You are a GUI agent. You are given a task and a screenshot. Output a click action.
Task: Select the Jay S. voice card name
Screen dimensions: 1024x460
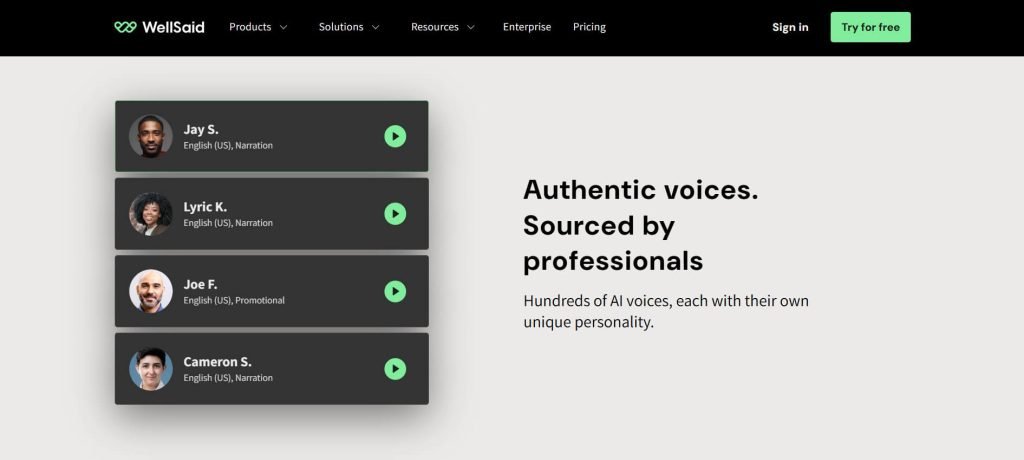[x=201, y=129]
